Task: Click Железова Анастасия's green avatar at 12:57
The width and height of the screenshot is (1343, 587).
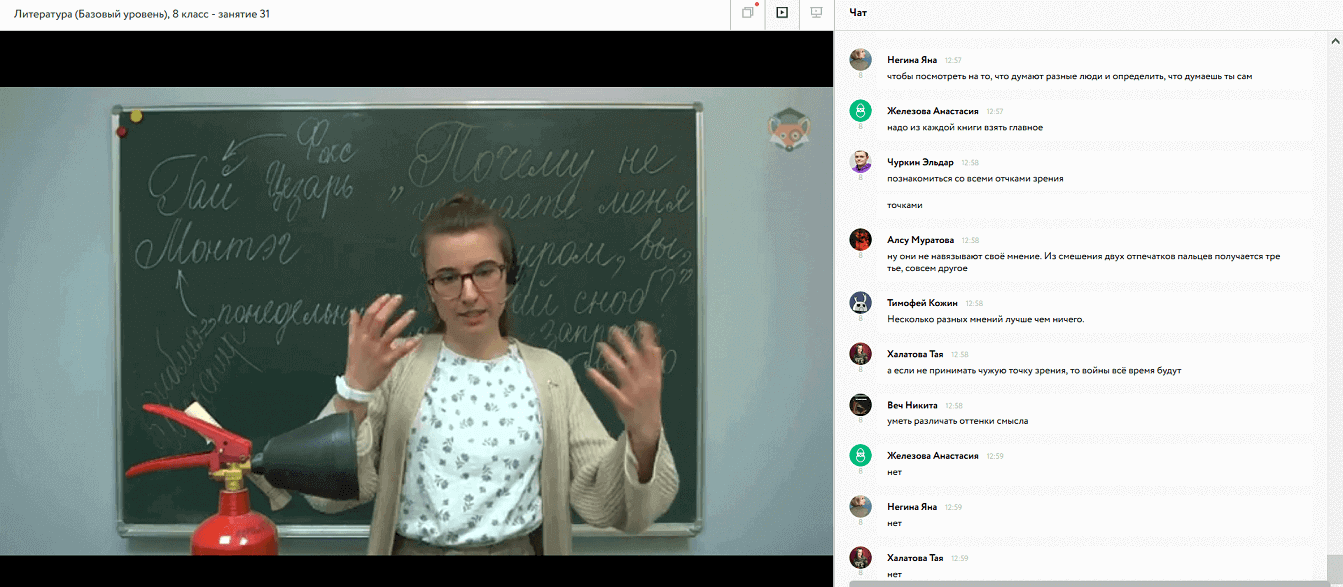Action: 860,111
